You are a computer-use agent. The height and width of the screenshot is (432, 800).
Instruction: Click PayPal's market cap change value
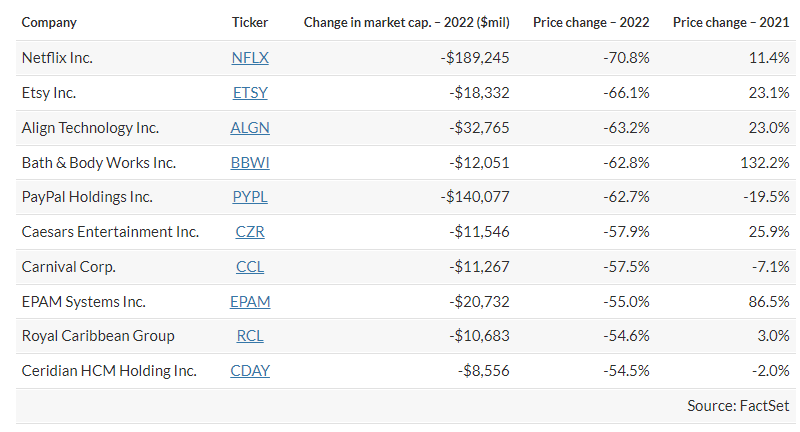[x=475, y=197]
